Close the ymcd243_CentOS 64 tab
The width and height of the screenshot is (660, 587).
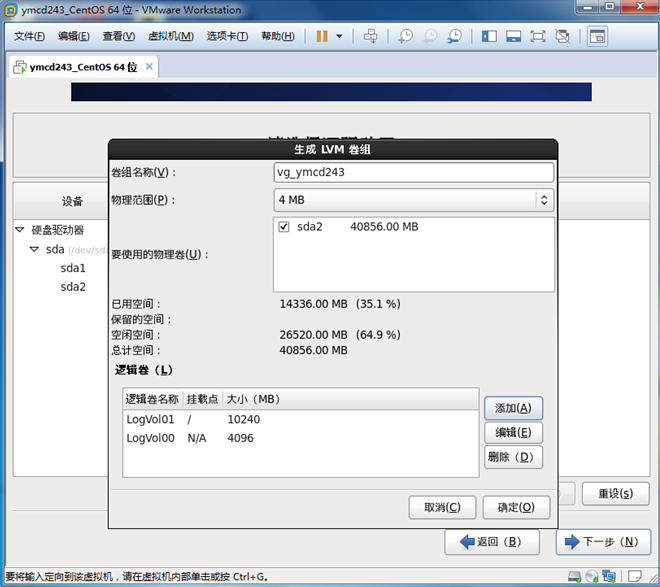(149, 66)
